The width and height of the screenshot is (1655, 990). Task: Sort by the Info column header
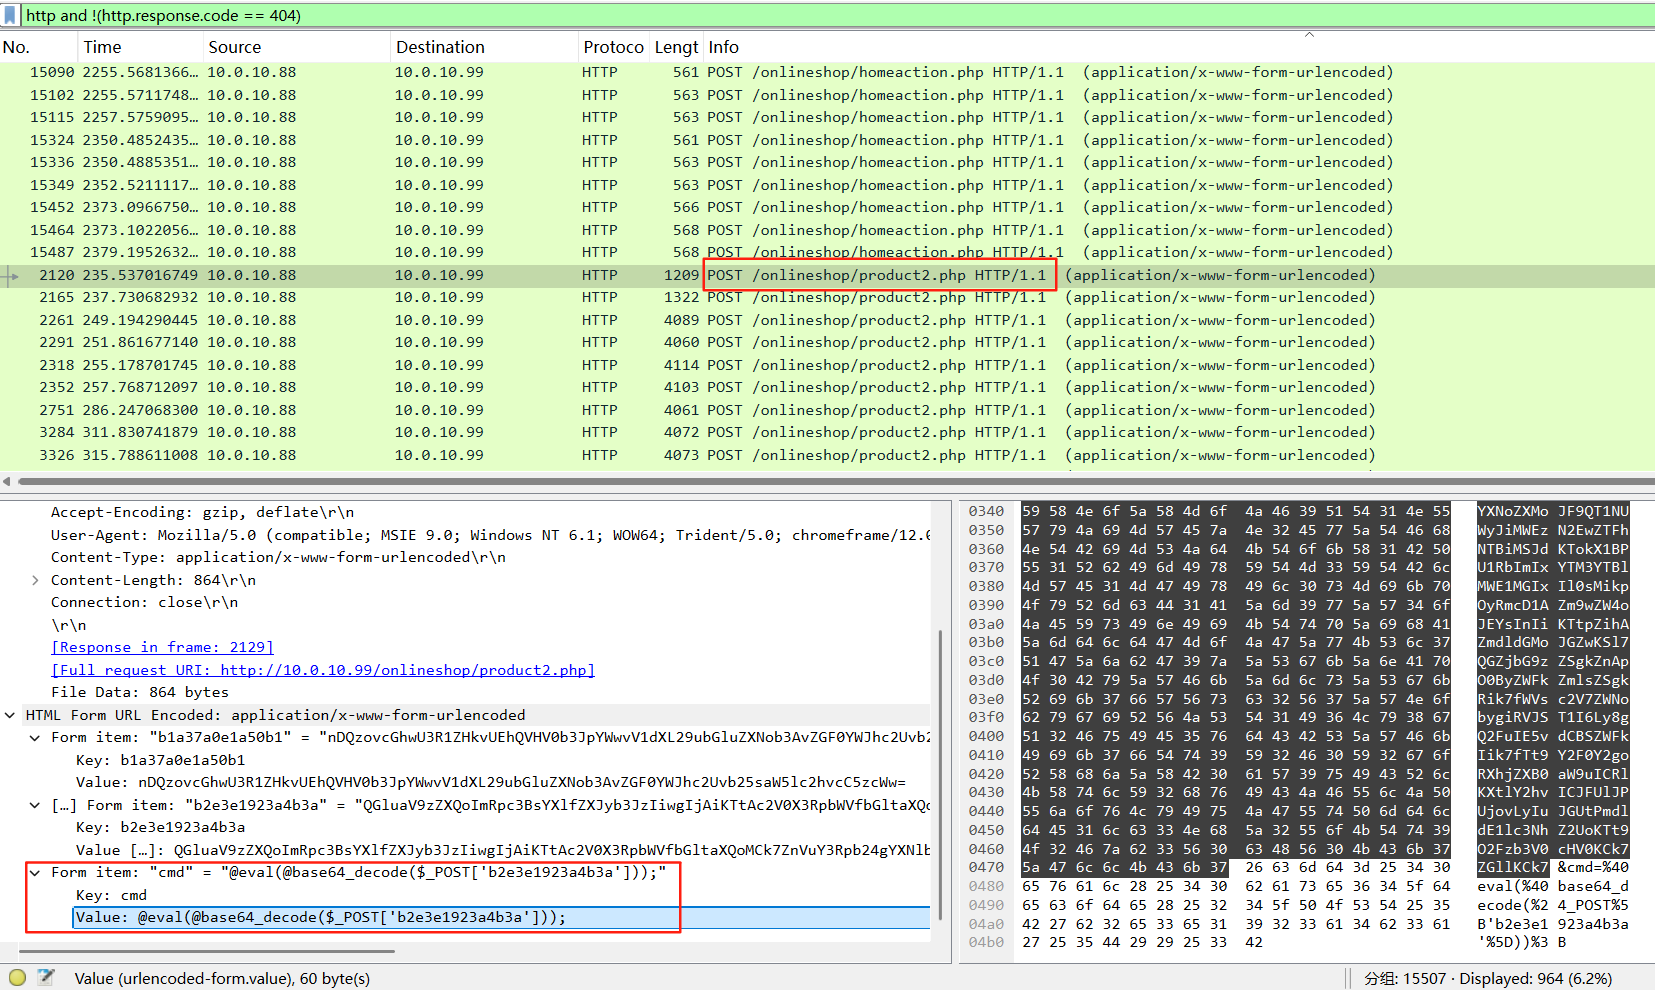click(x=1178, y=47)
